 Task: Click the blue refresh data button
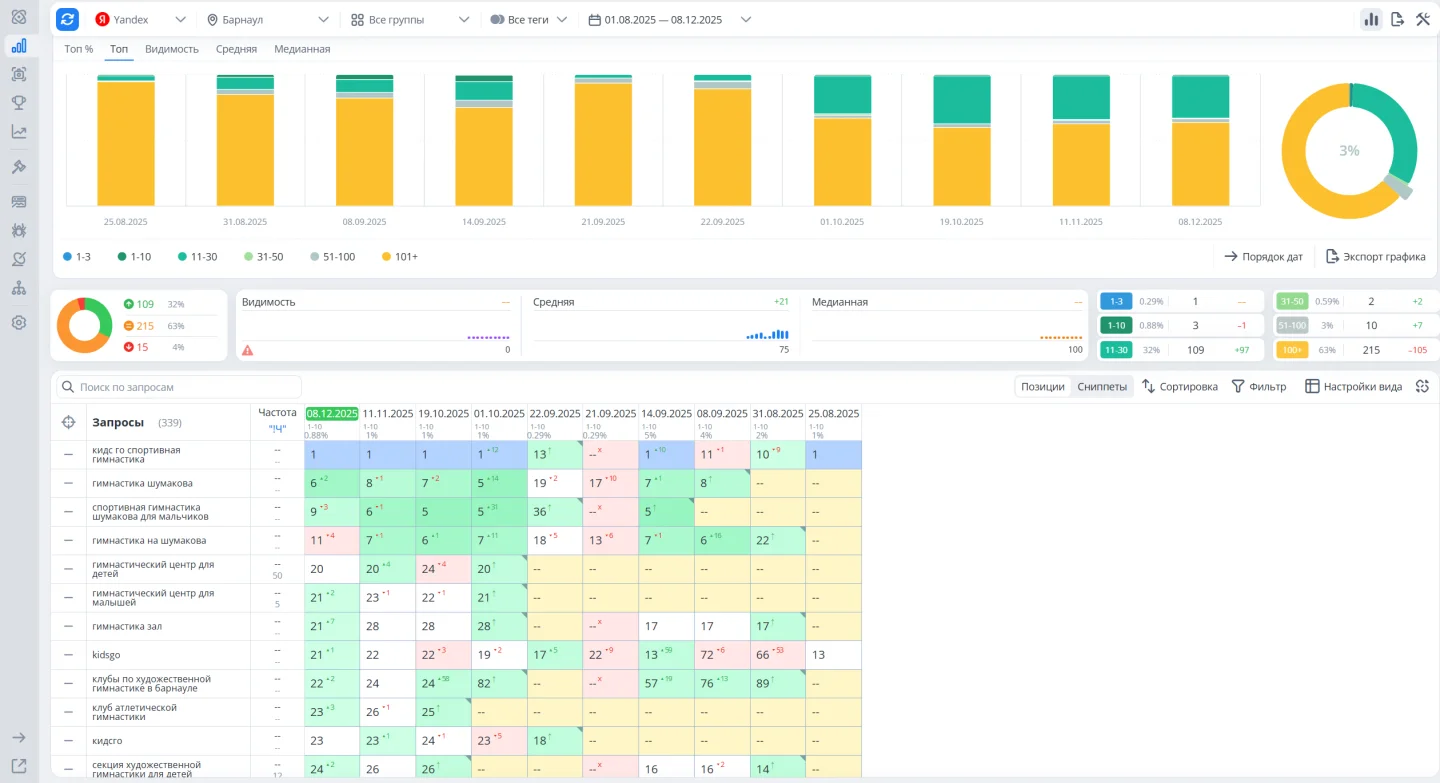(67, 20)
